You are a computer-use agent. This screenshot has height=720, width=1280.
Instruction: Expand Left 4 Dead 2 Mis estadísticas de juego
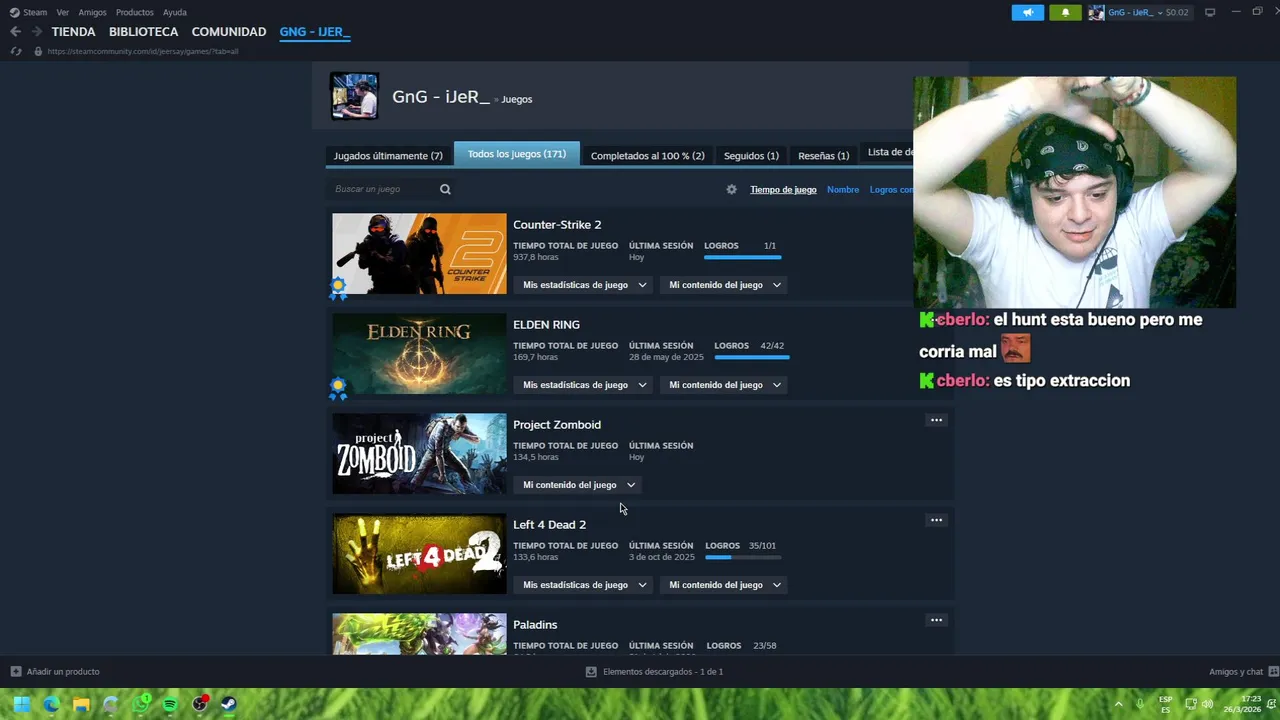click(585, 585)
